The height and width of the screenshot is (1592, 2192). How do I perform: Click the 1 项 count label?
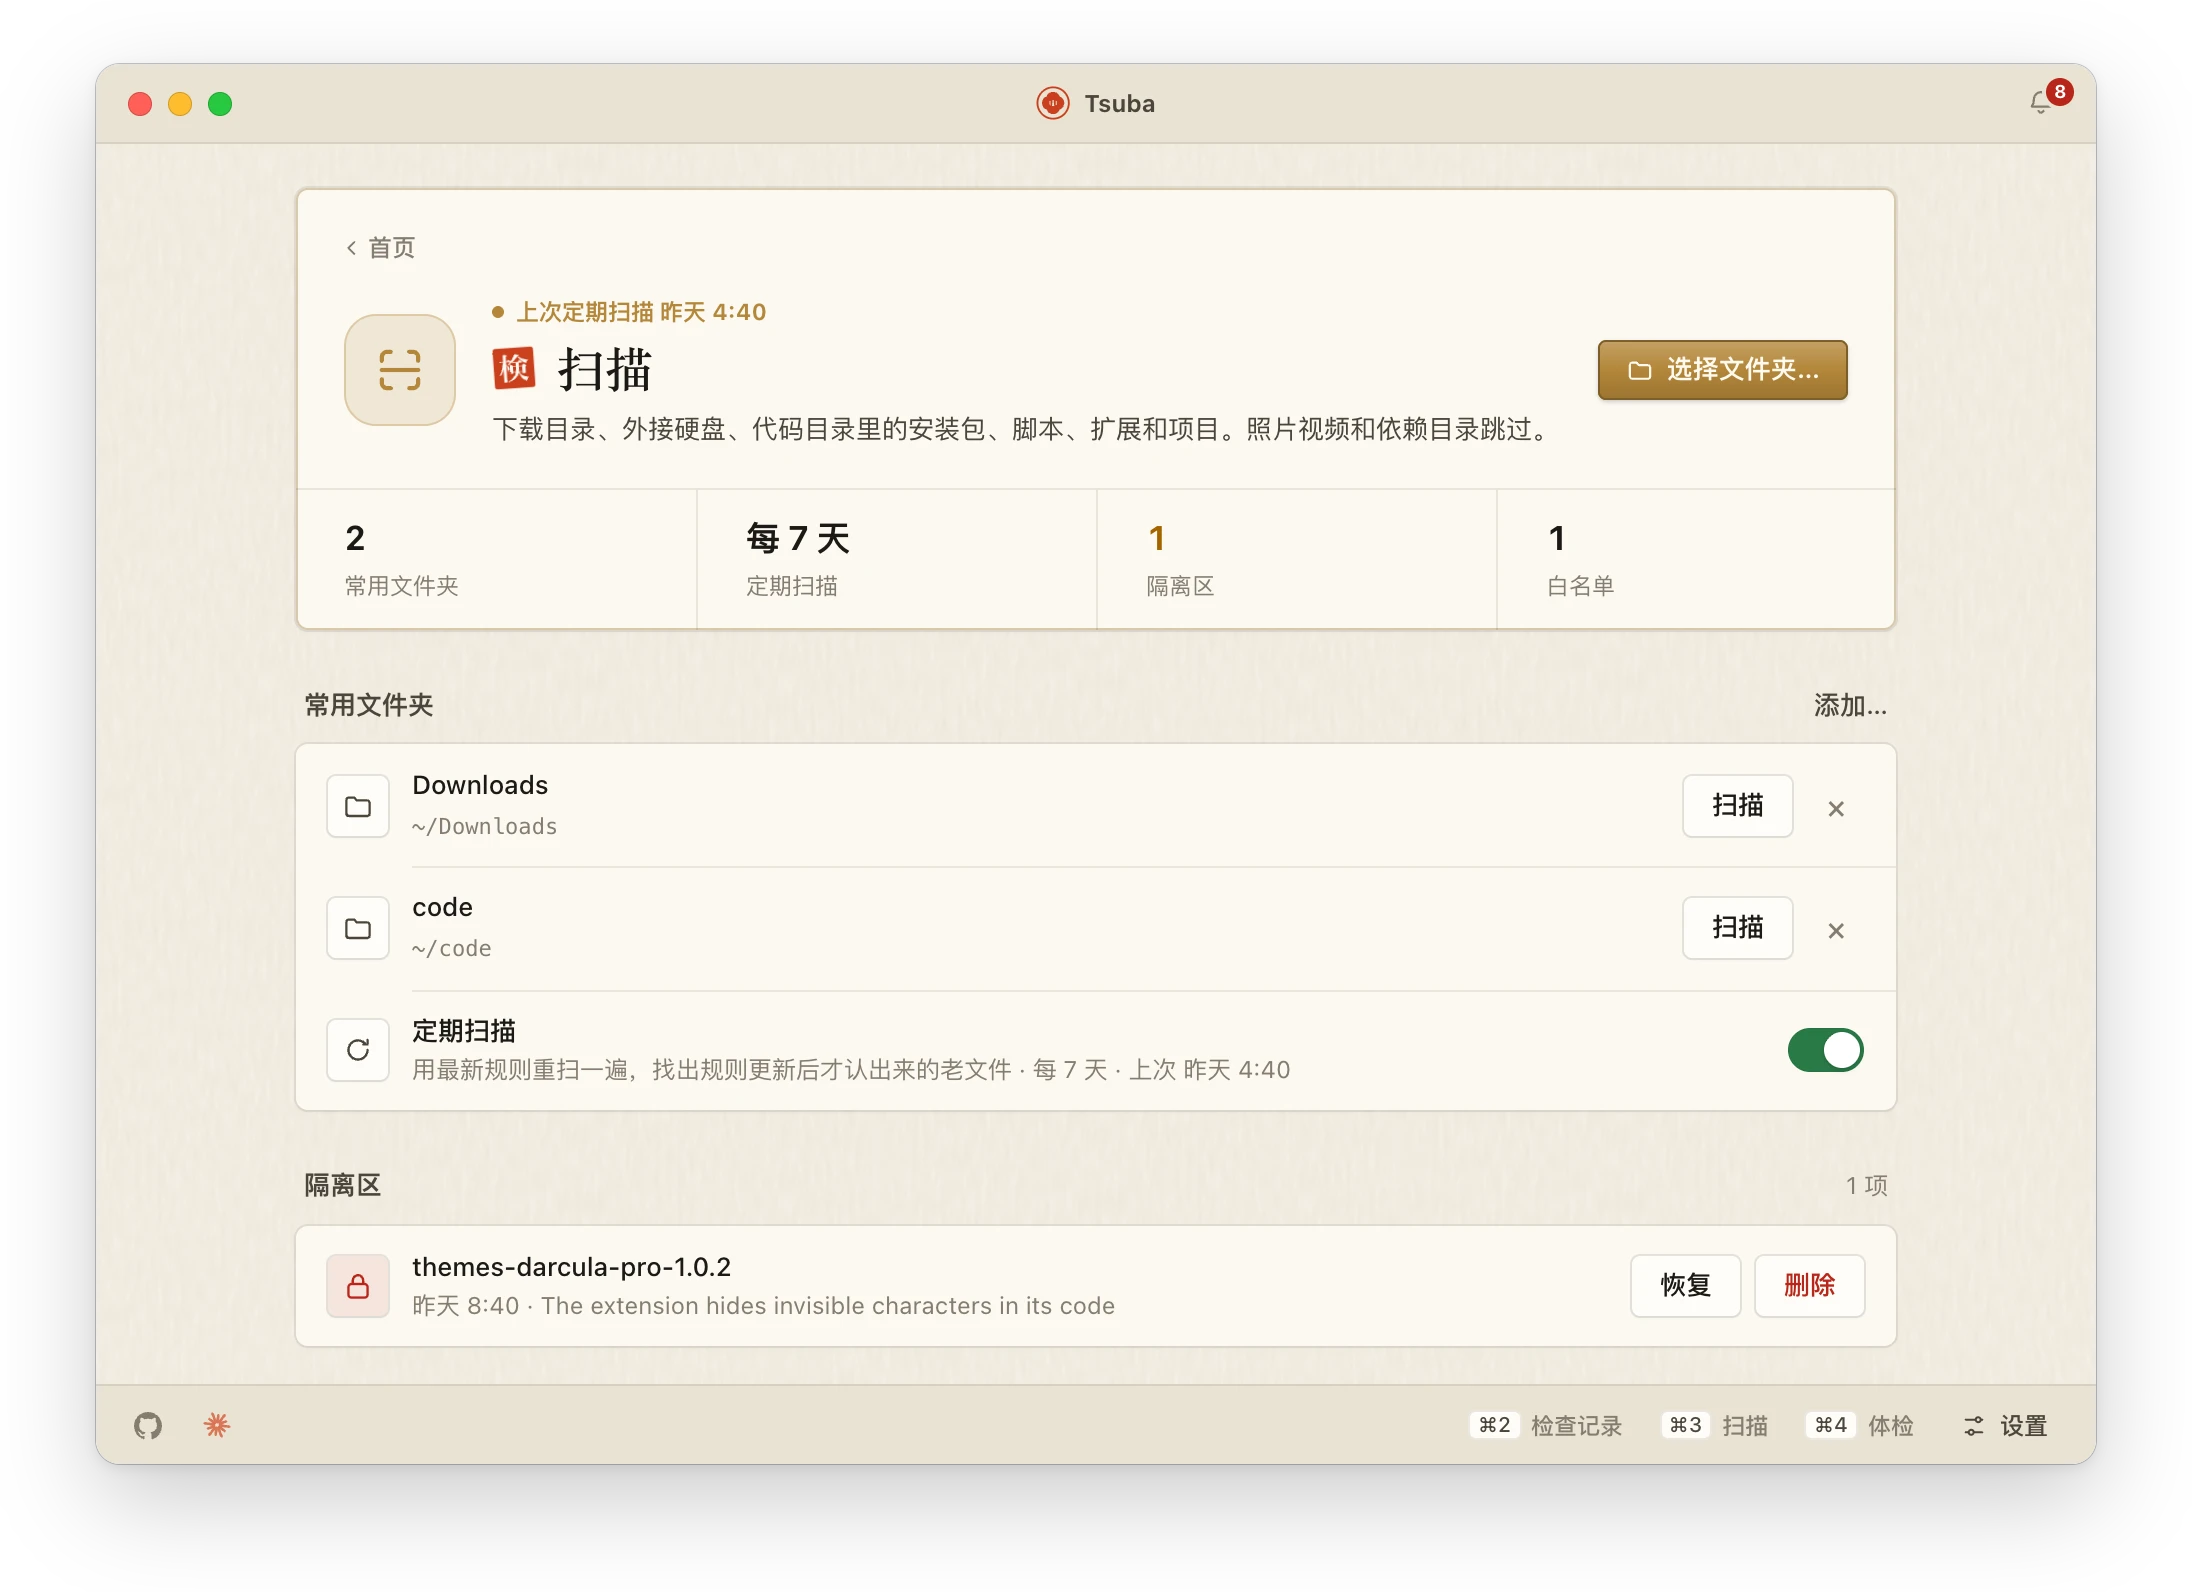[x=1866, y=1186]
